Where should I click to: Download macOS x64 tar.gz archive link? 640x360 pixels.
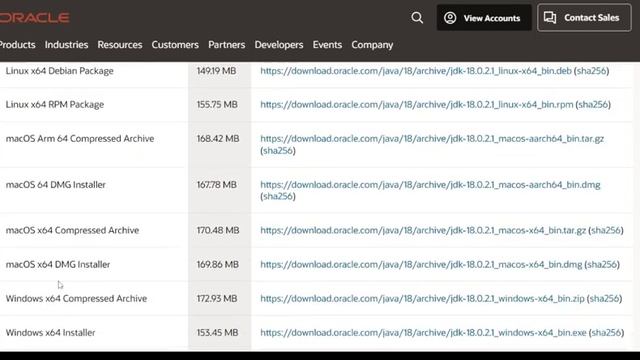tap(423, 230)
